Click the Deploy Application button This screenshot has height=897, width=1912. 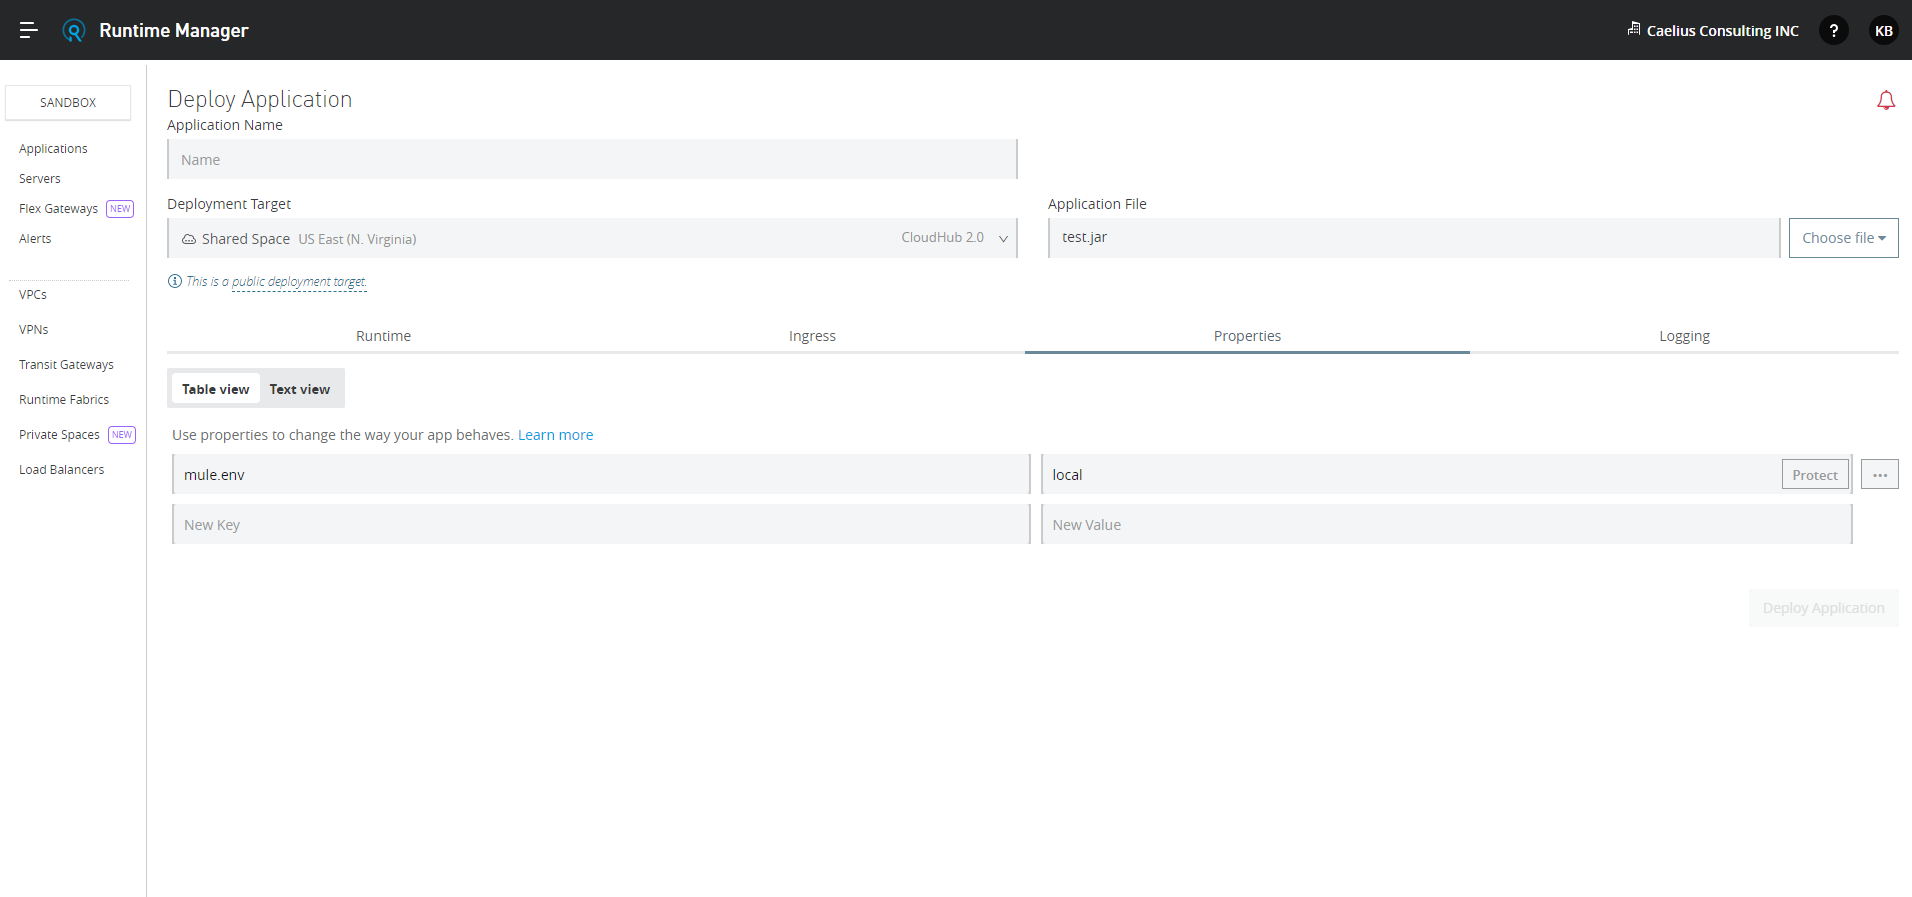[x=1823, y=608]
